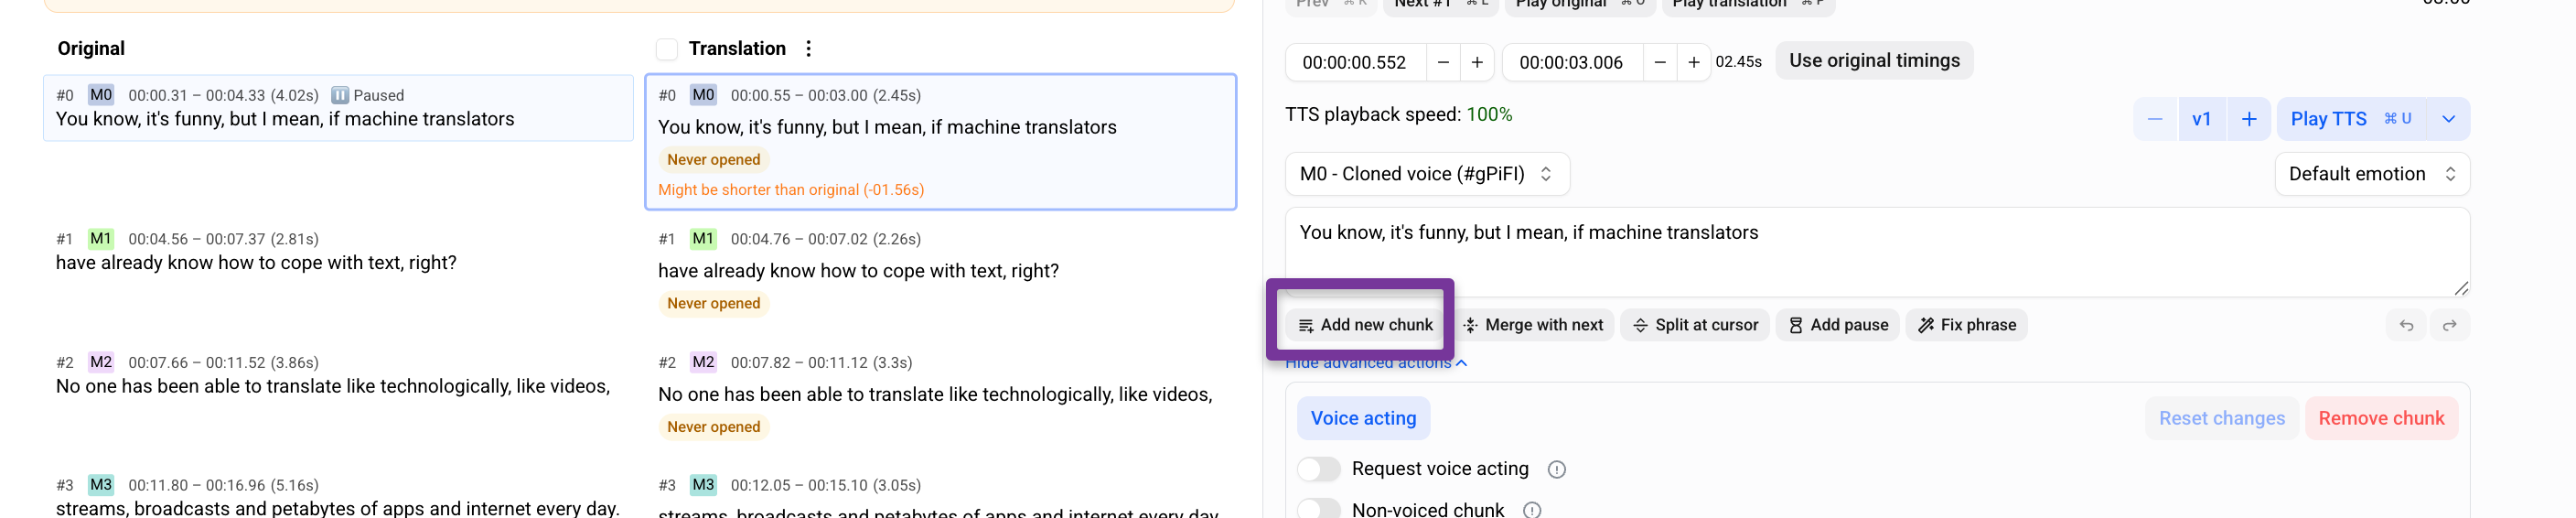
Task: Toggle Non-voiced chunk switch
Action: (1318, 509)
